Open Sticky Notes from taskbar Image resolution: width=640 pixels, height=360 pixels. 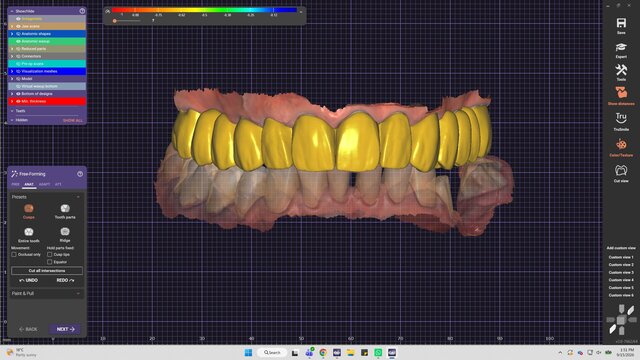364,353
